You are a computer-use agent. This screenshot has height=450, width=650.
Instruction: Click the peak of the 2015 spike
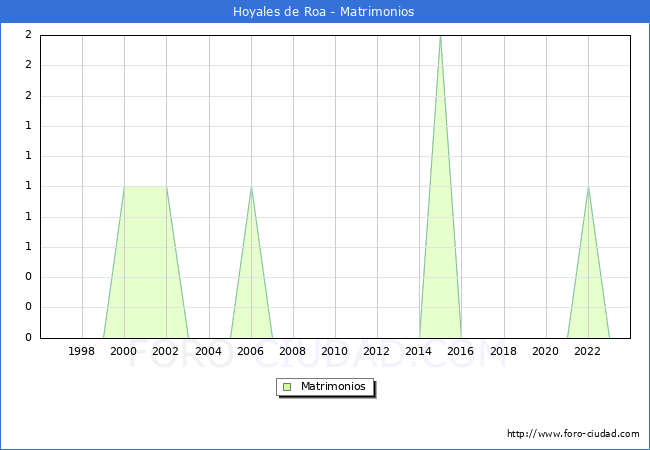[440, 36]
